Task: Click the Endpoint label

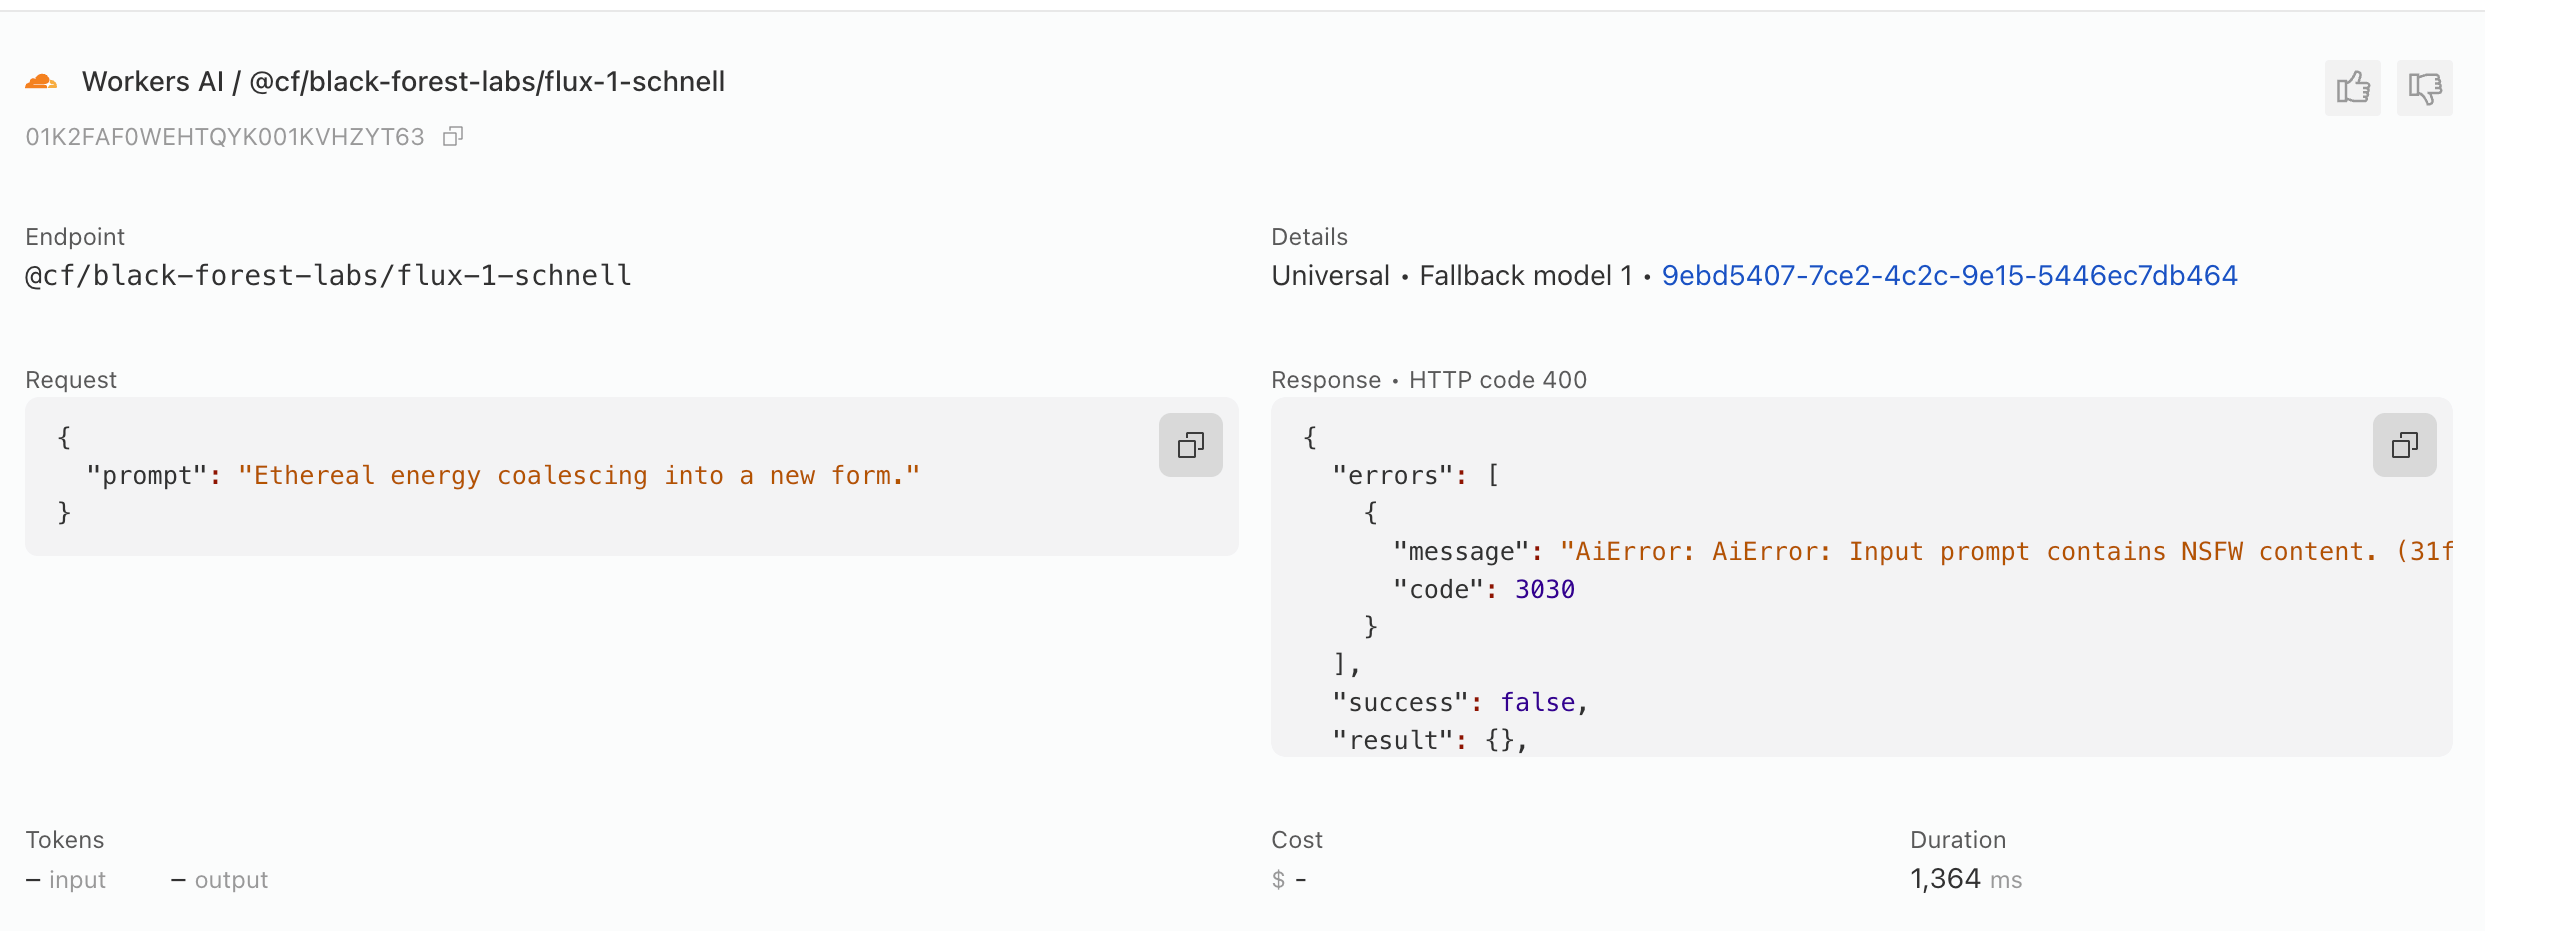Action: click(x=75, y=237)
